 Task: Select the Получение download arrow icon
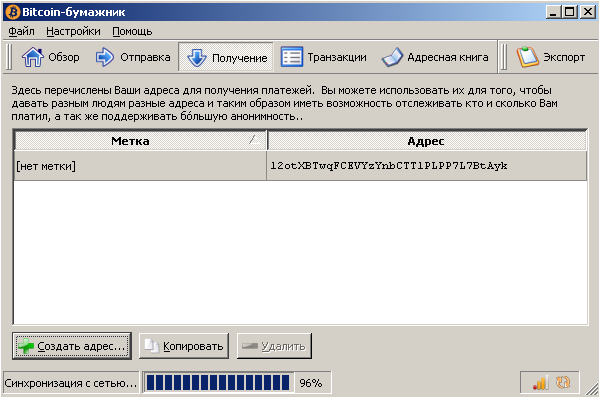click(x=197, y=58)
